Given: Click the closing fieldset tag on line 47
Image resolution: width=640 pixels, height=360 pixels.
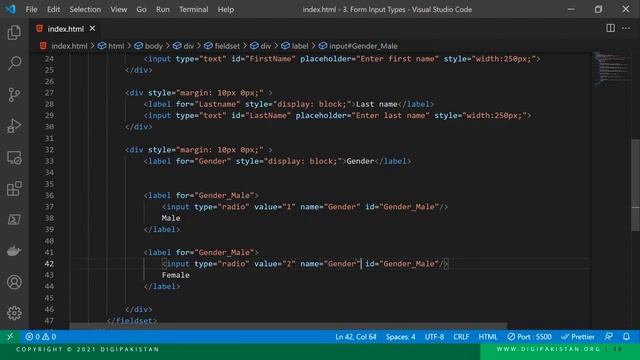Looking at the screenshot, I should [x=132, y=321].
